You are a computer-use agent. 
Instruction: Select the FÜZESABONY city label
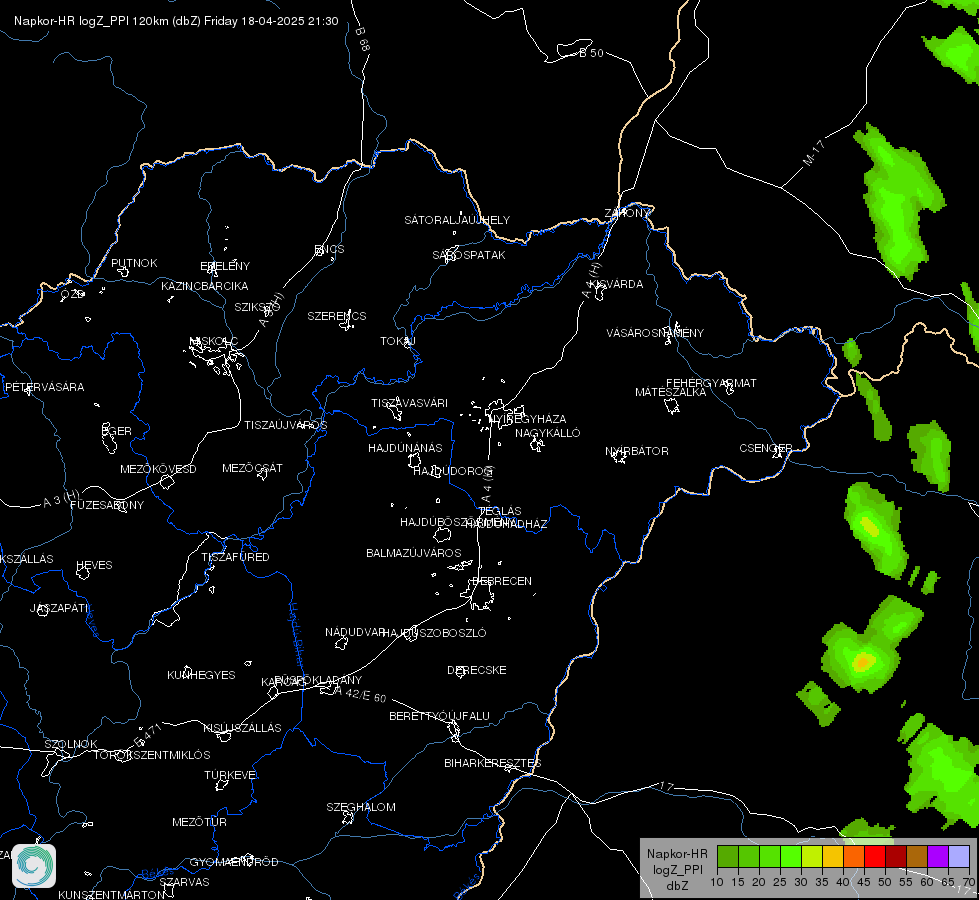tap(107, 505)
